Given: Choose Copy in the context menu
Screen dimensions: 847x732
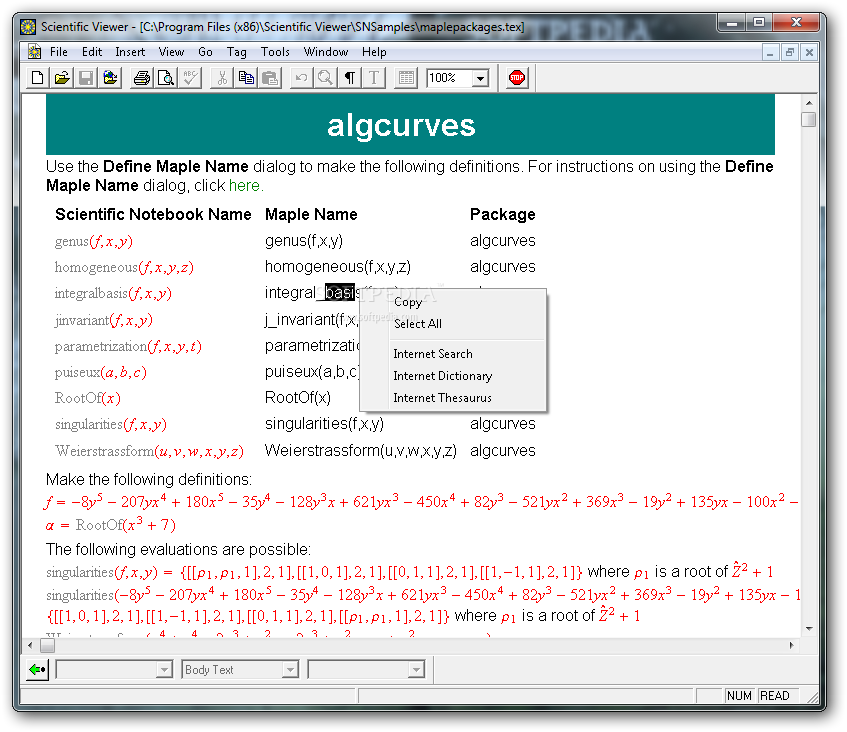Looking at the screenshot, I should pyautogui.click(x=453, y=301).
